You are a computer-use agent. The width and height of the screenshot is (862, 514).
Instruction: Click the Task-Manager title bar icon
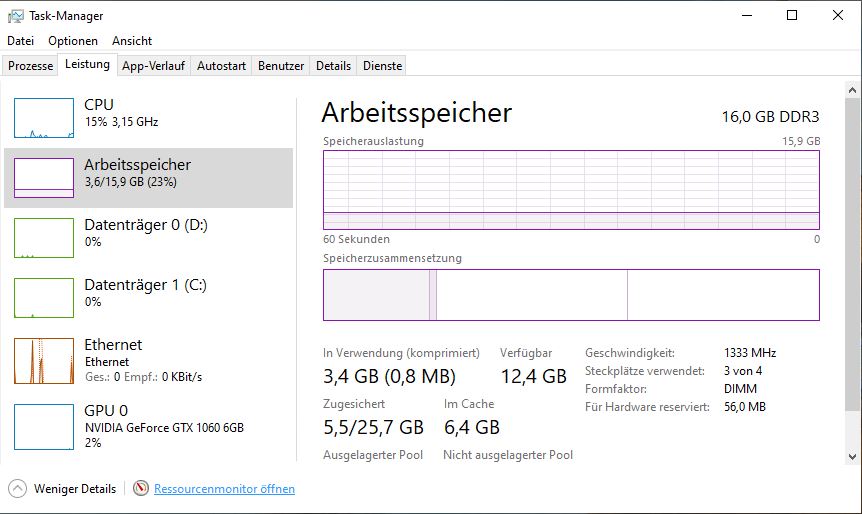pos(15,16)
